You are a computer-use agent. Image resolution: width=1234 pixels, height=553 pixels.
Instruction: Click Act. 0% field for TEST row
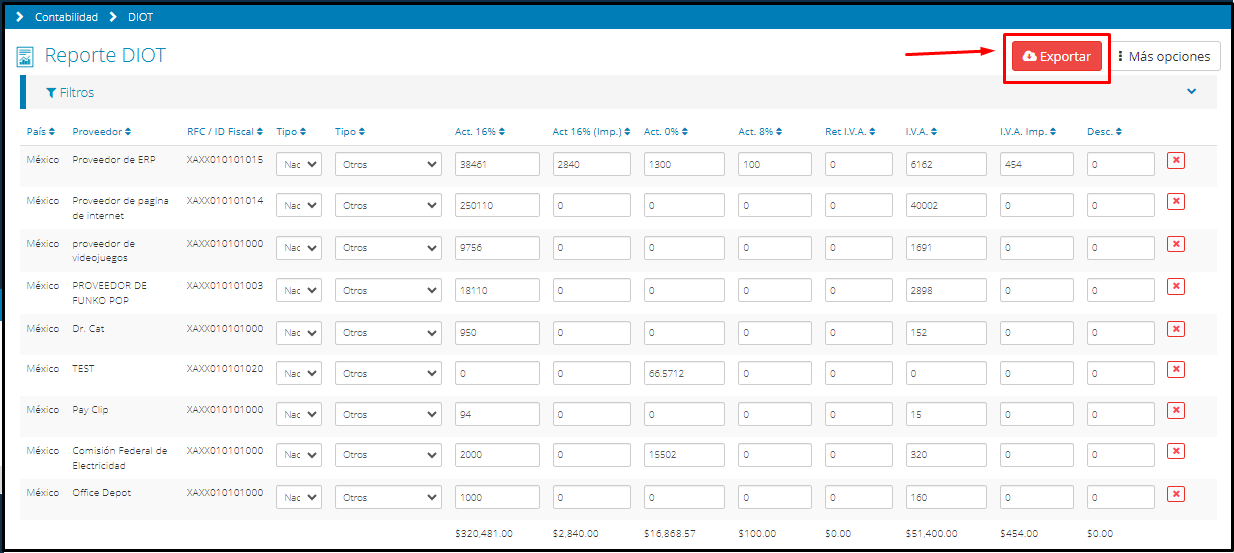[x=684, y=373]
